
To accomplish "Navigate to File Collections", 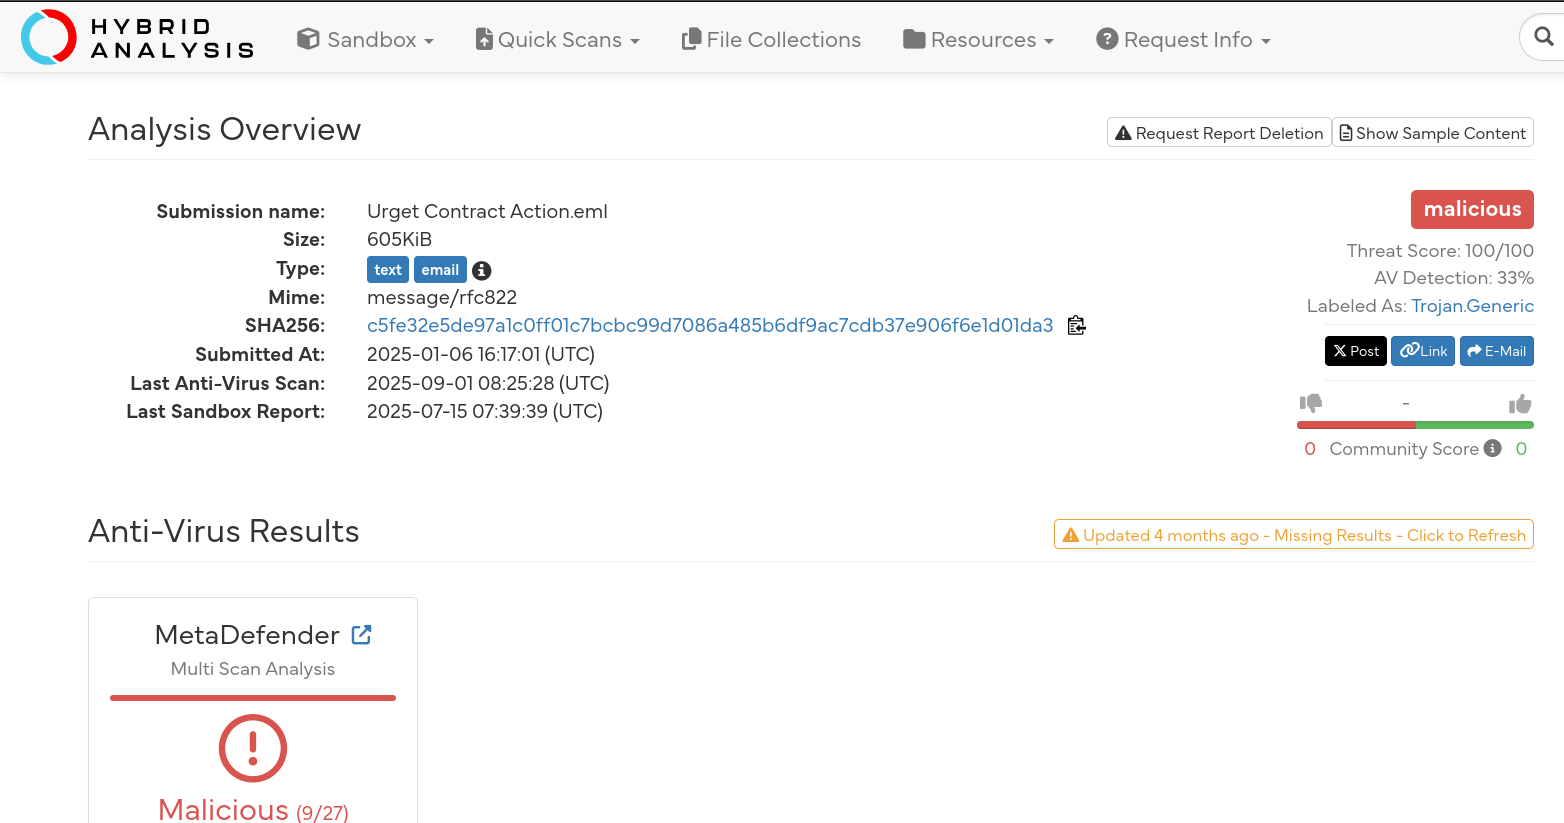I will (x=771, y=39).
